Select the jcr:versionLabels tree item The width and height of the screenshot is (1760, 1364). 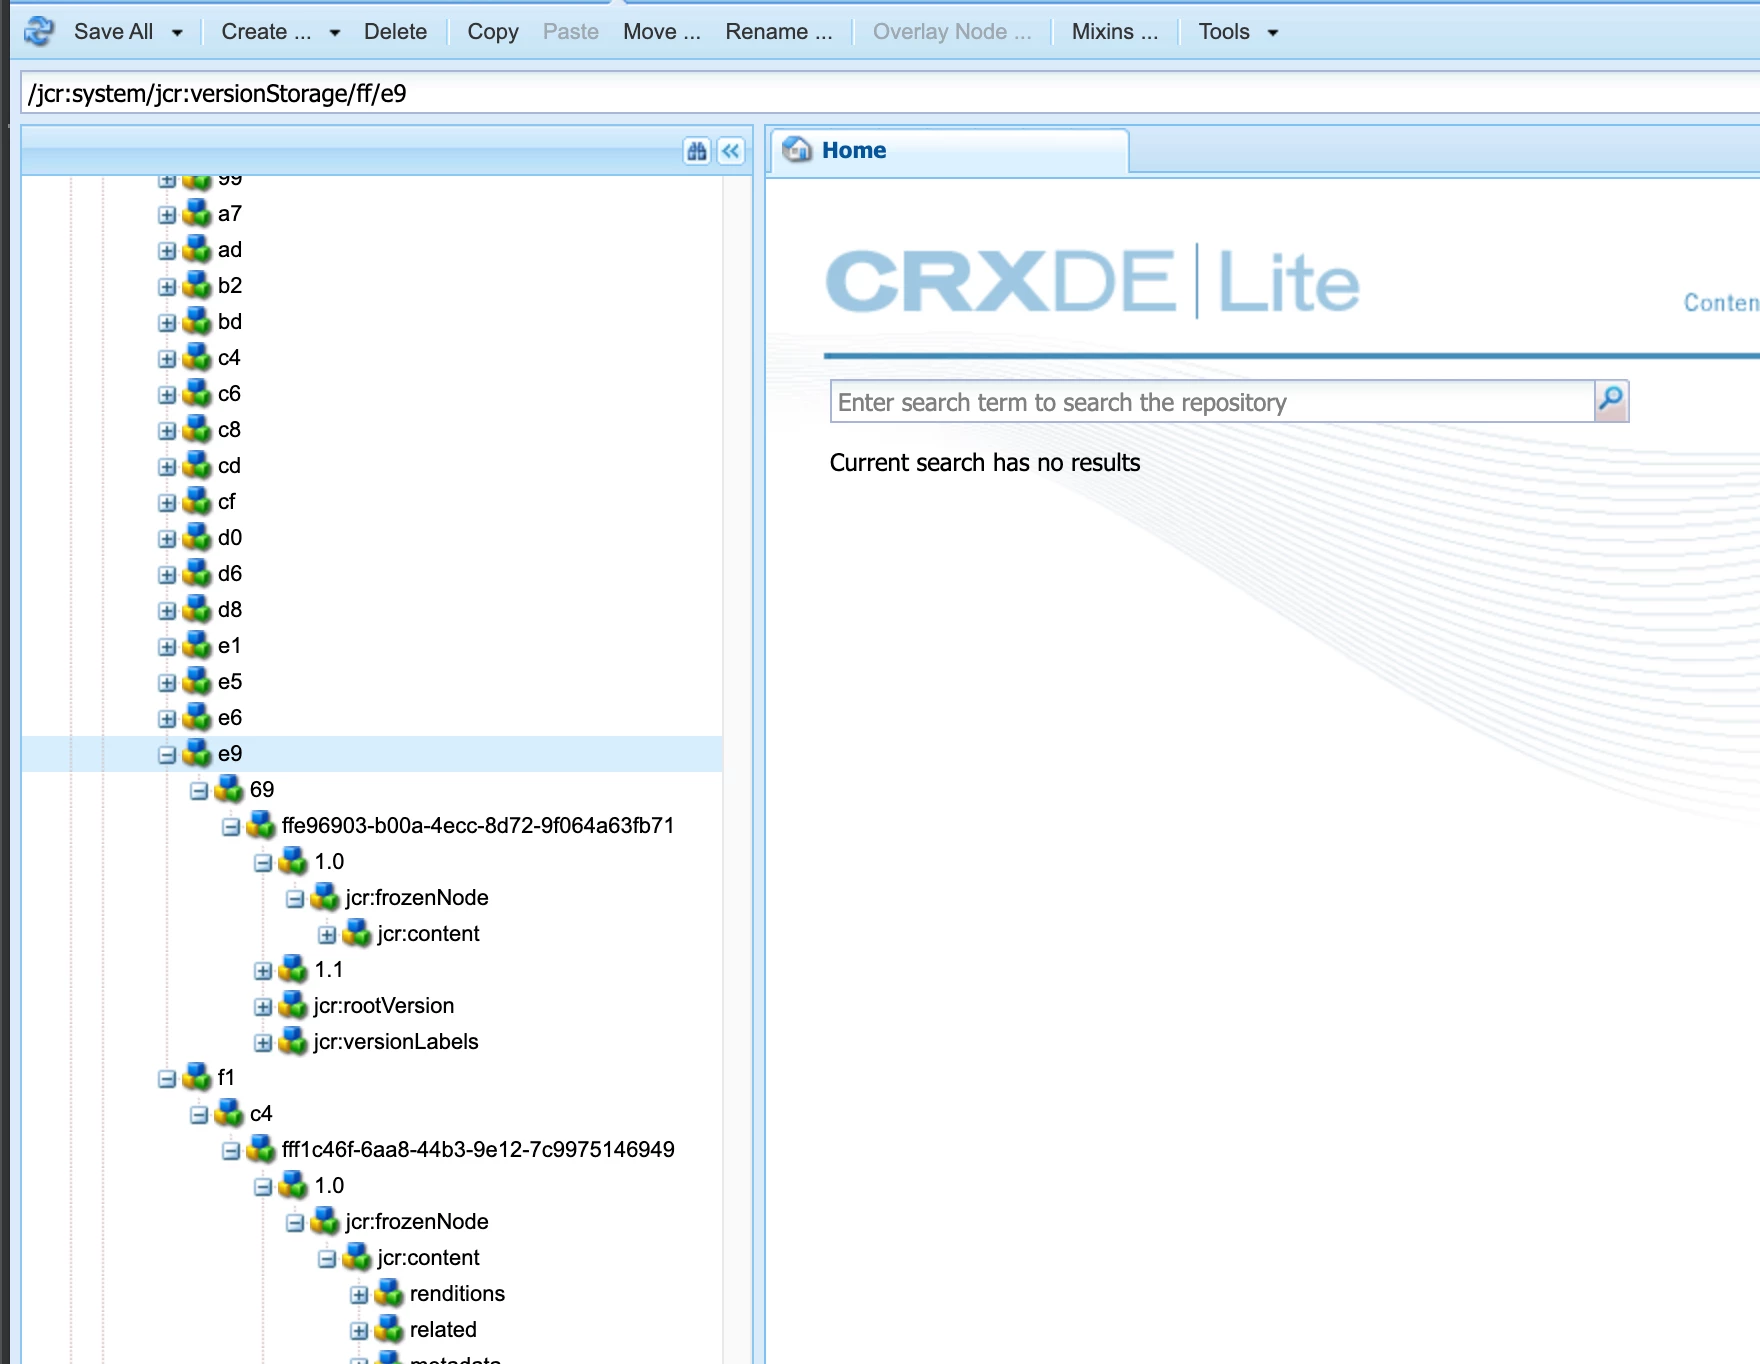click(x=396, y=1042)
